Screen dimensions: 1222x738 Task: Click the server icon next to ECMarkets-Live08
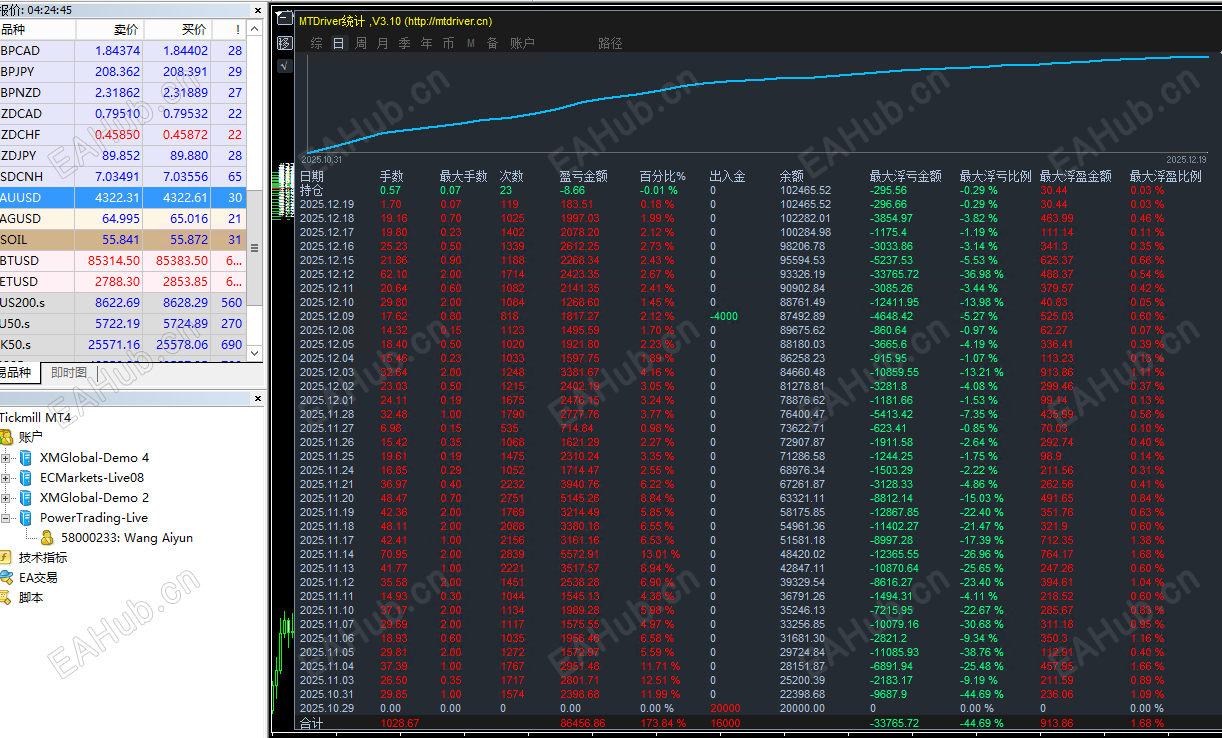coord(26,478)
